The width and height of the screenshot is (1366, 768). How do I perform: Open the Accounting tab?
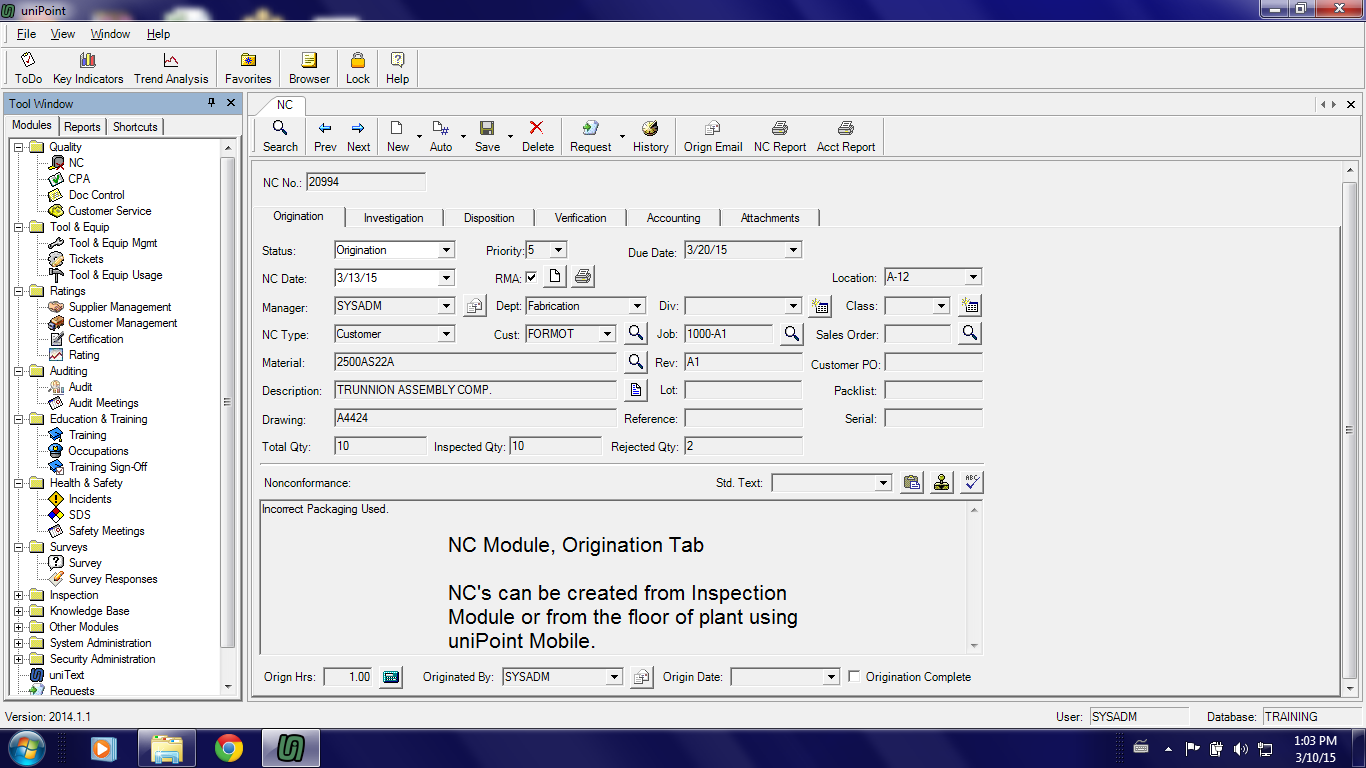[673, 218]
